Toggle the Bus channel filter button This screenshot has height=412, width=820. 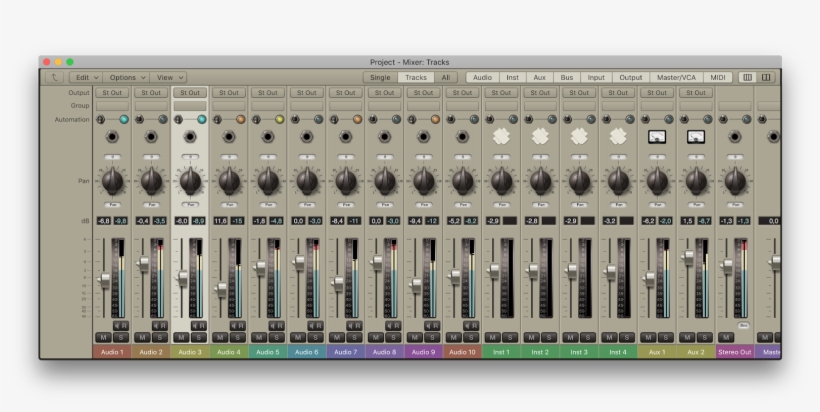coord(567,77)
